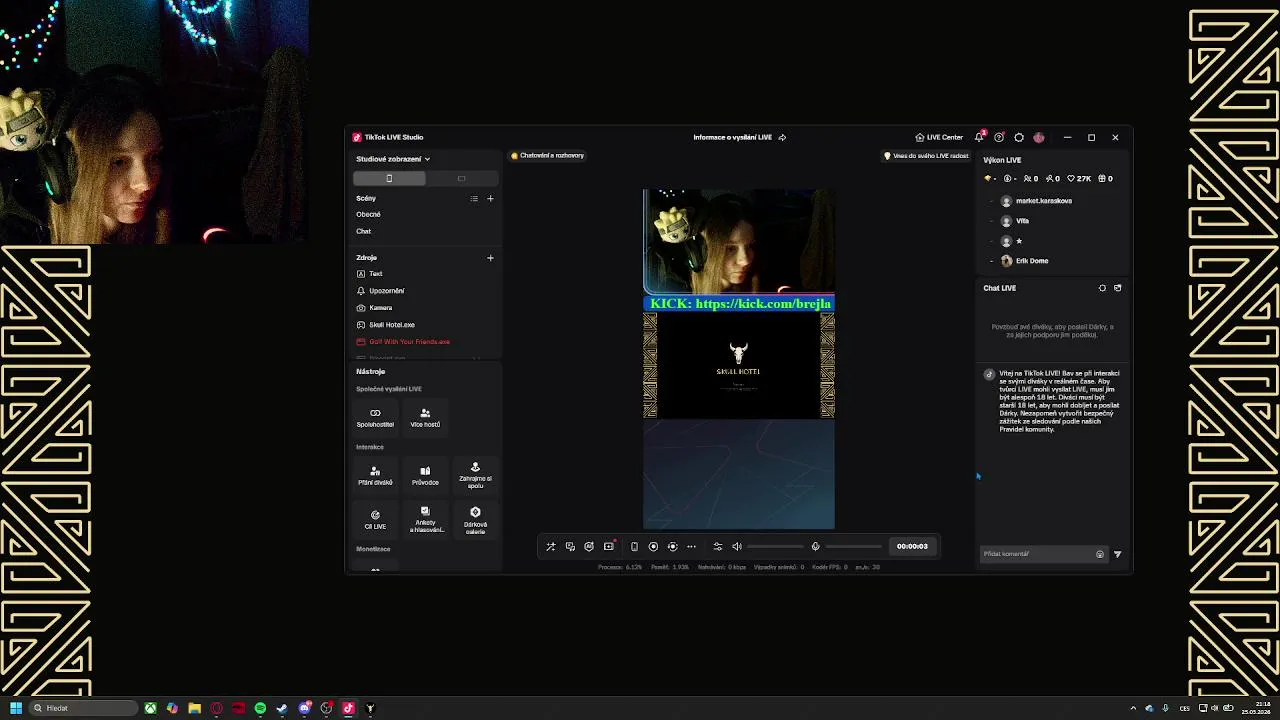Open the Cíl LIVE tool
1280x720 pixels.
(375, 520)
